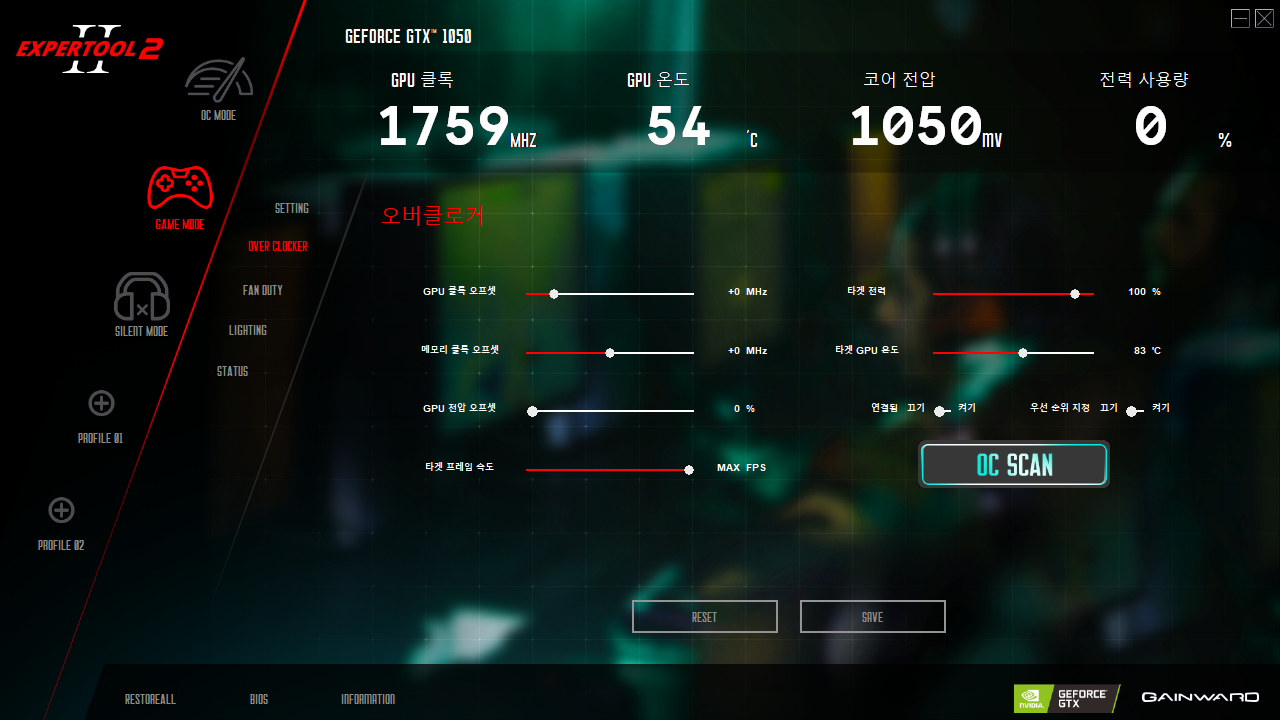Click the GPU 클록 오프셋 slider handle
Viewport: 1280px width, 720px height.
(x=554, y=294)
